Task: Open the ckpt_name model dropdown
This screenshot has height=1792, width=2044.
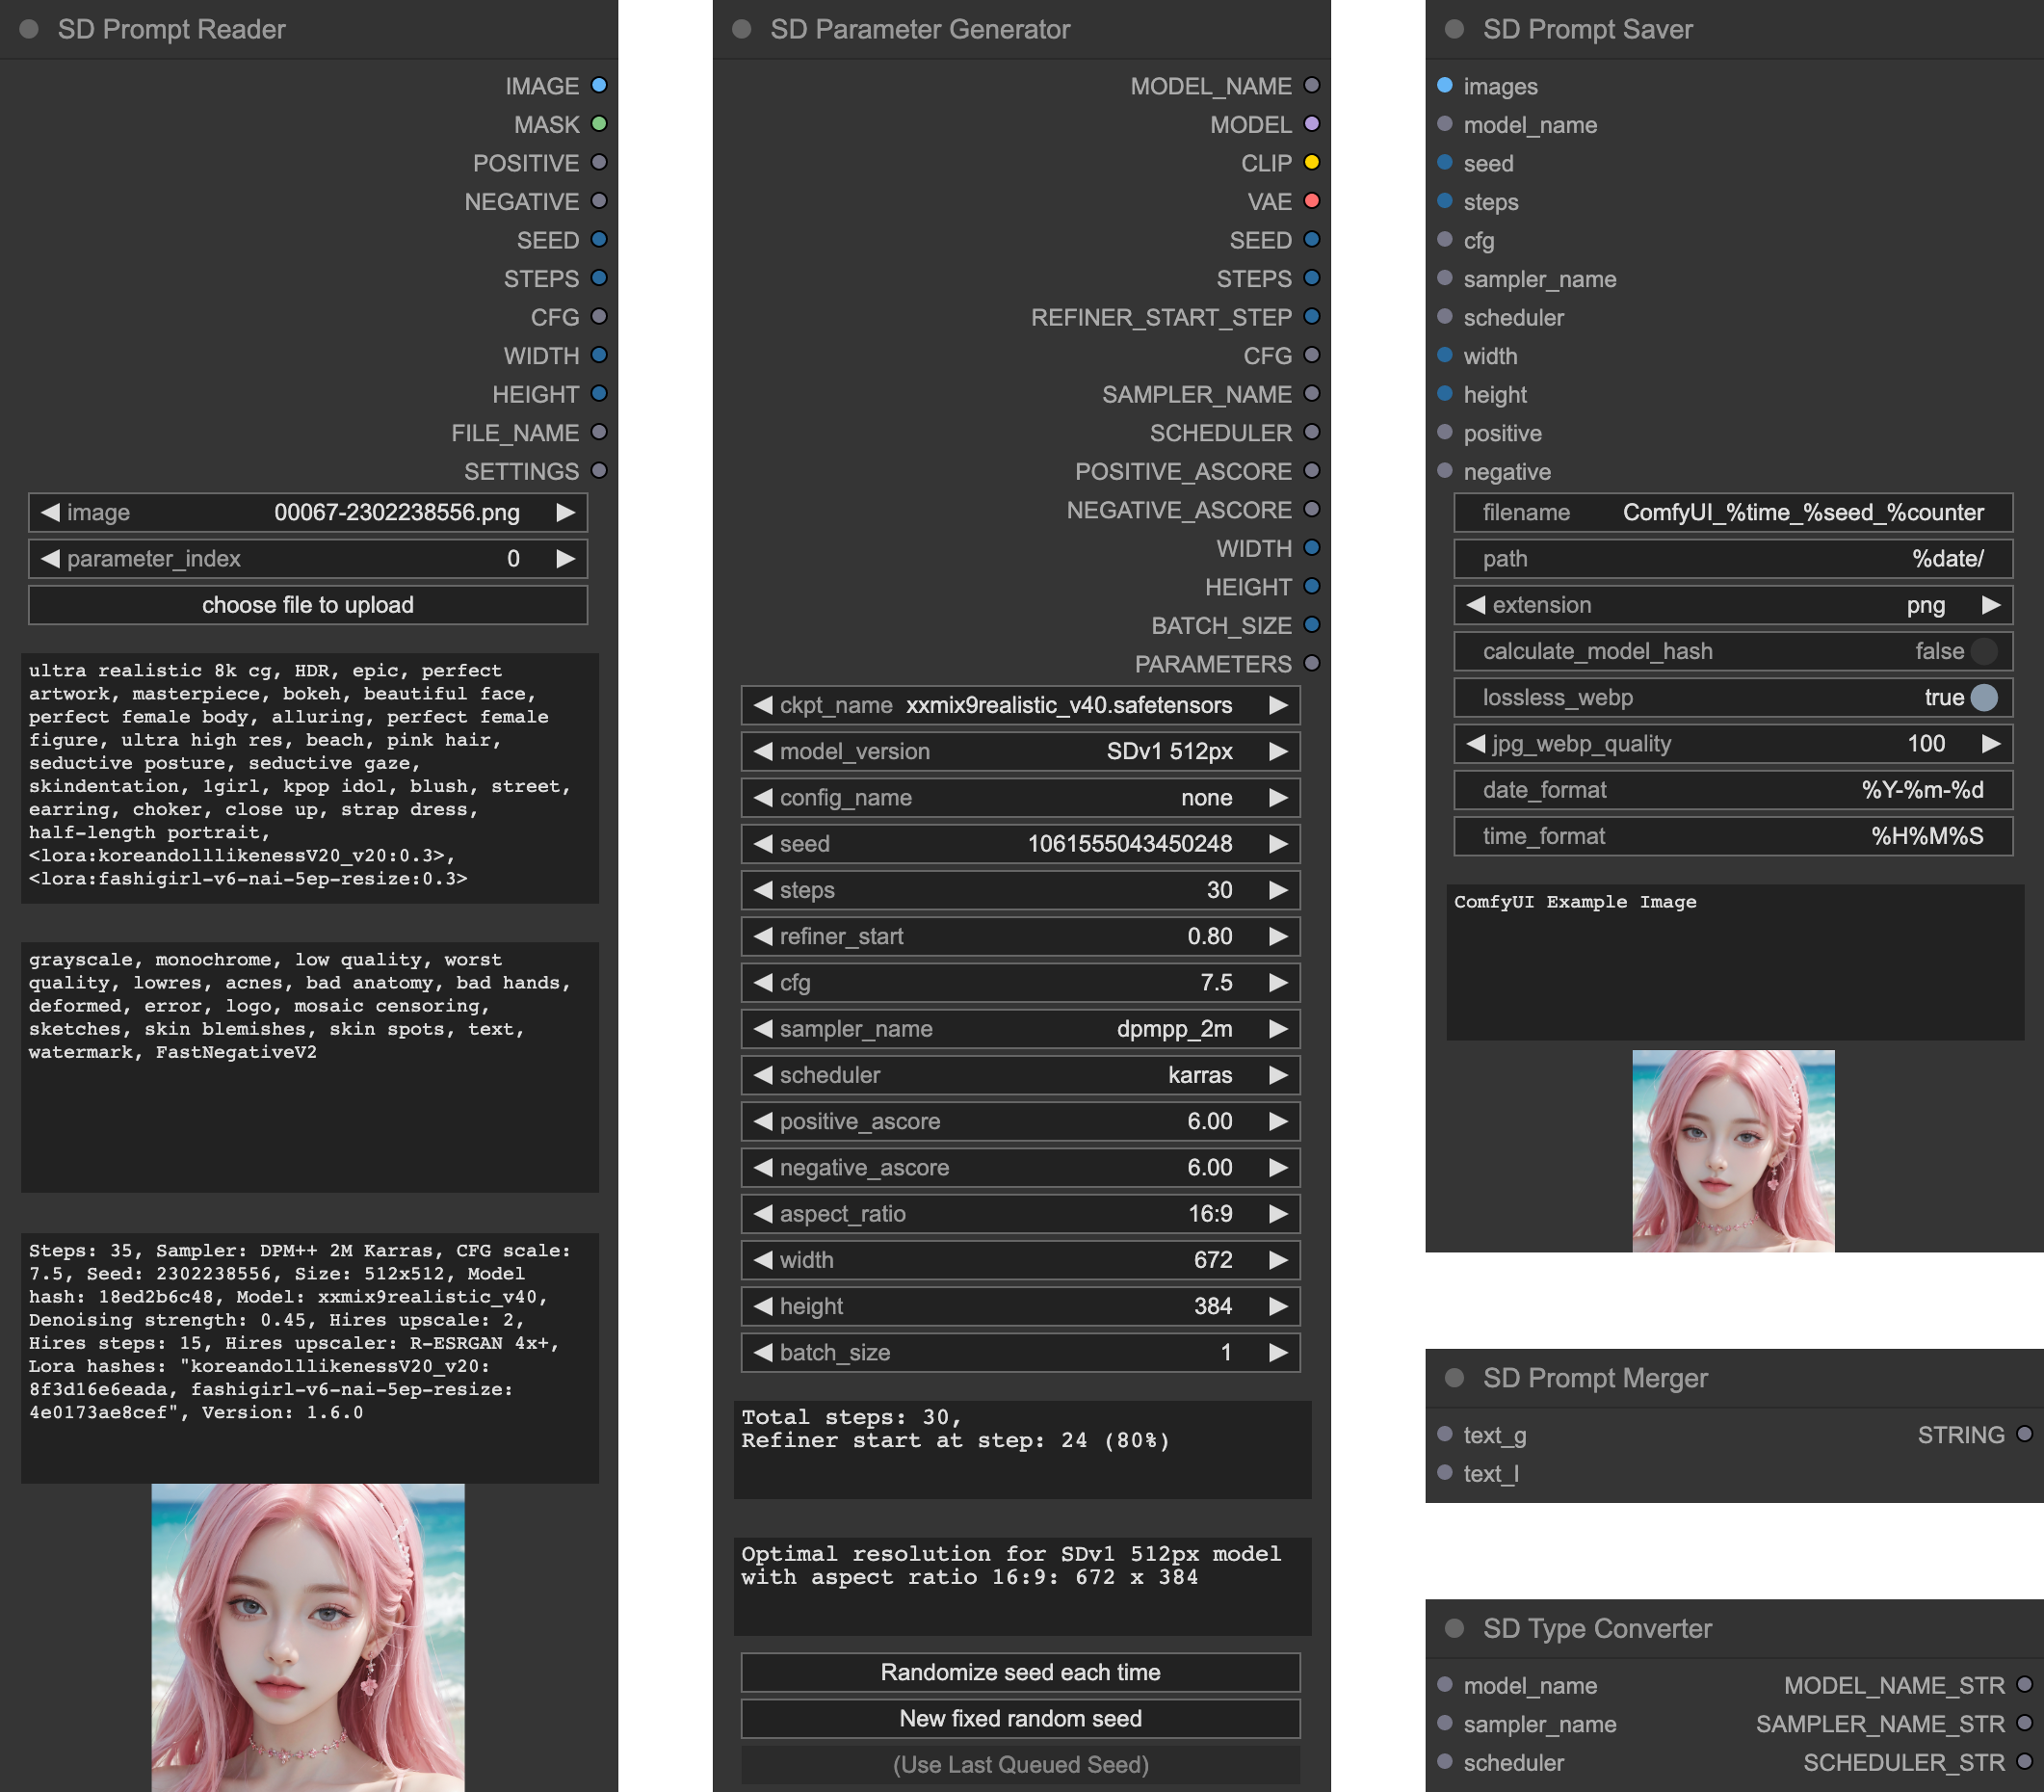Action: (x=1020, y=705)
